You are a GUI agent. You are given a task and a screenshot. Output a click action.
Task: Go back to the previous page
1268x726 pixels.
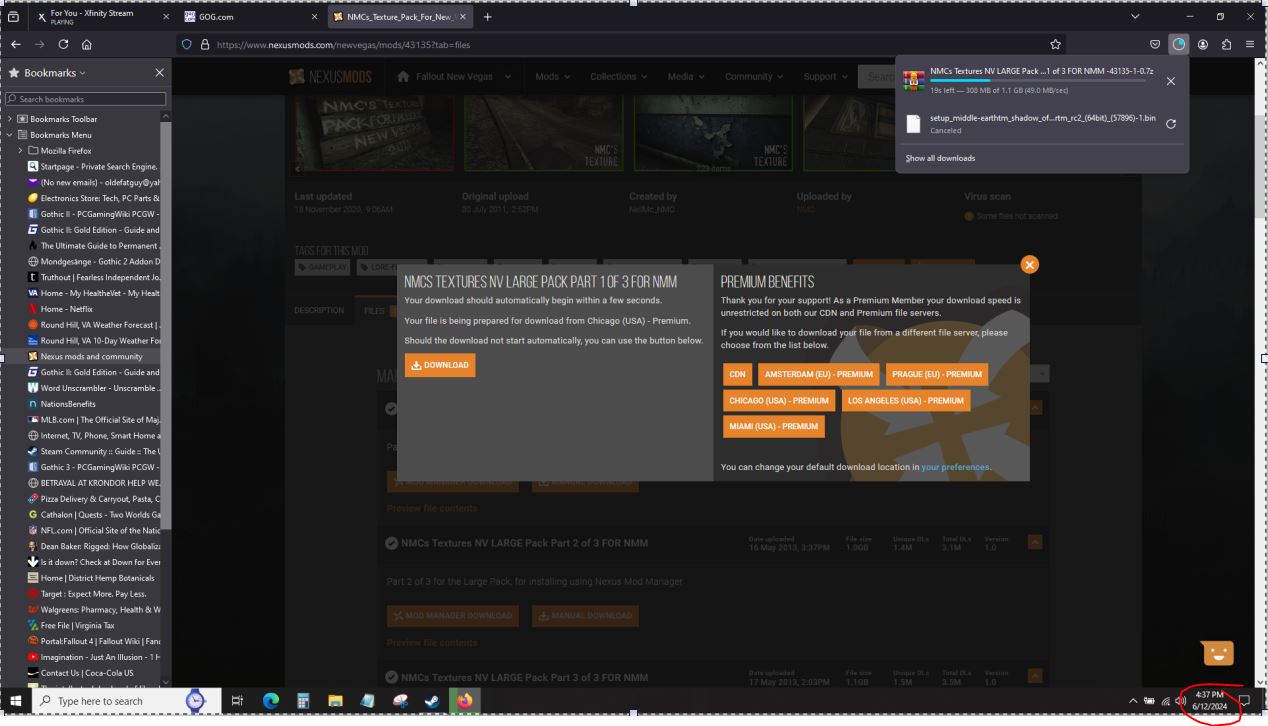pos(16,44)
